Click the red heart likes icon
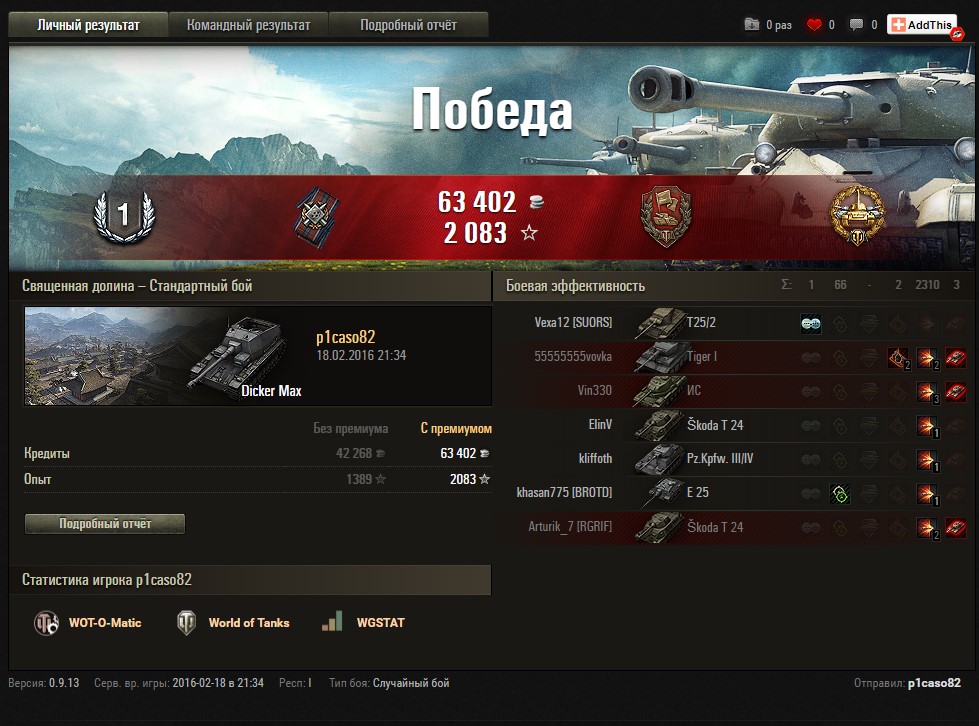 click(x=814, y=25)
